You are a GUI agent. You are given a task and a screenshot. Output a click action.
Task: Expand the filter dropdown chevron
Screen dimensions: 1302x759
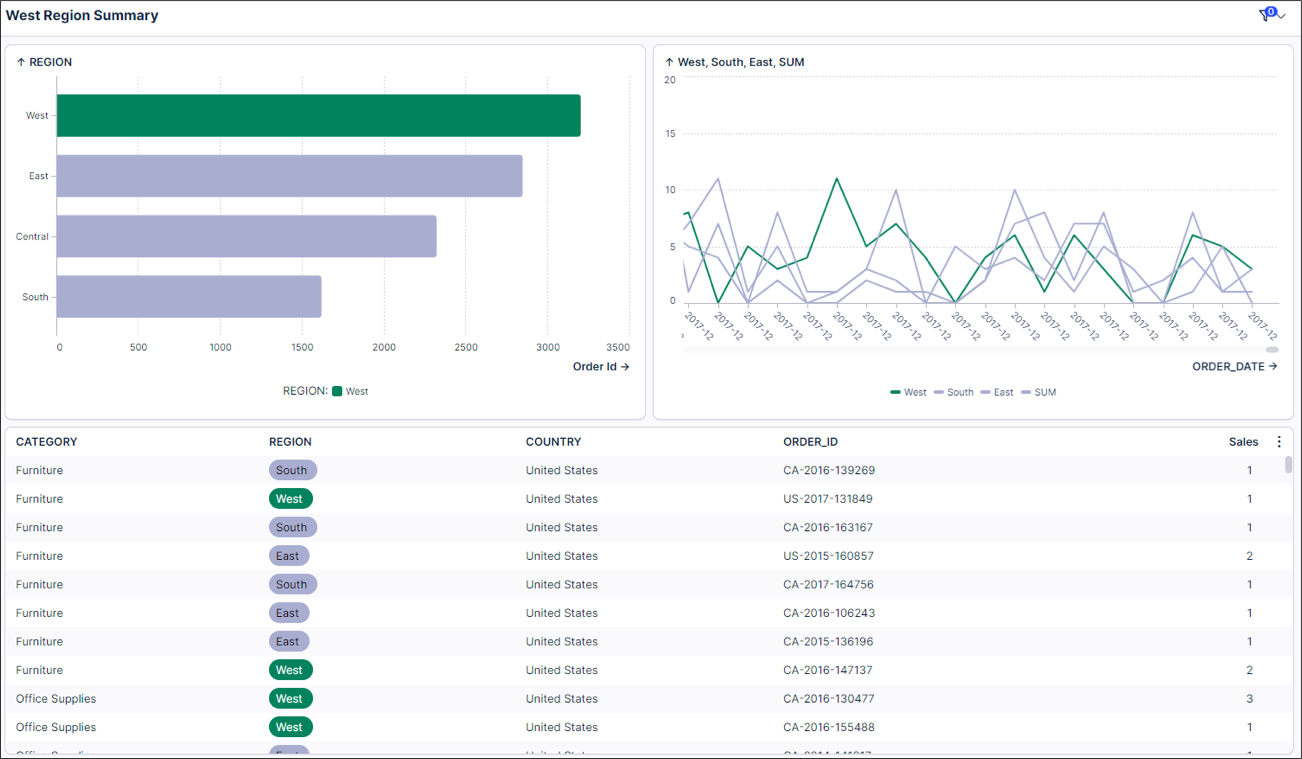[1281, 16]
